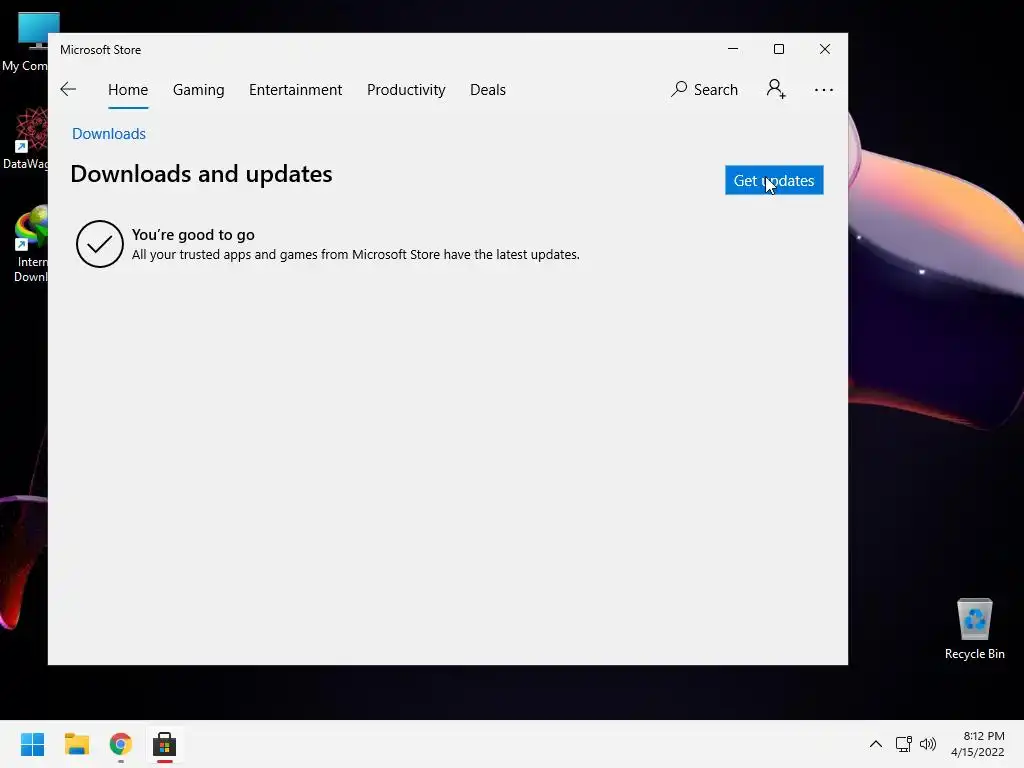Open the Windows Start menu
Viewport: 1024px width, 768px height.
tap(33, 744)
